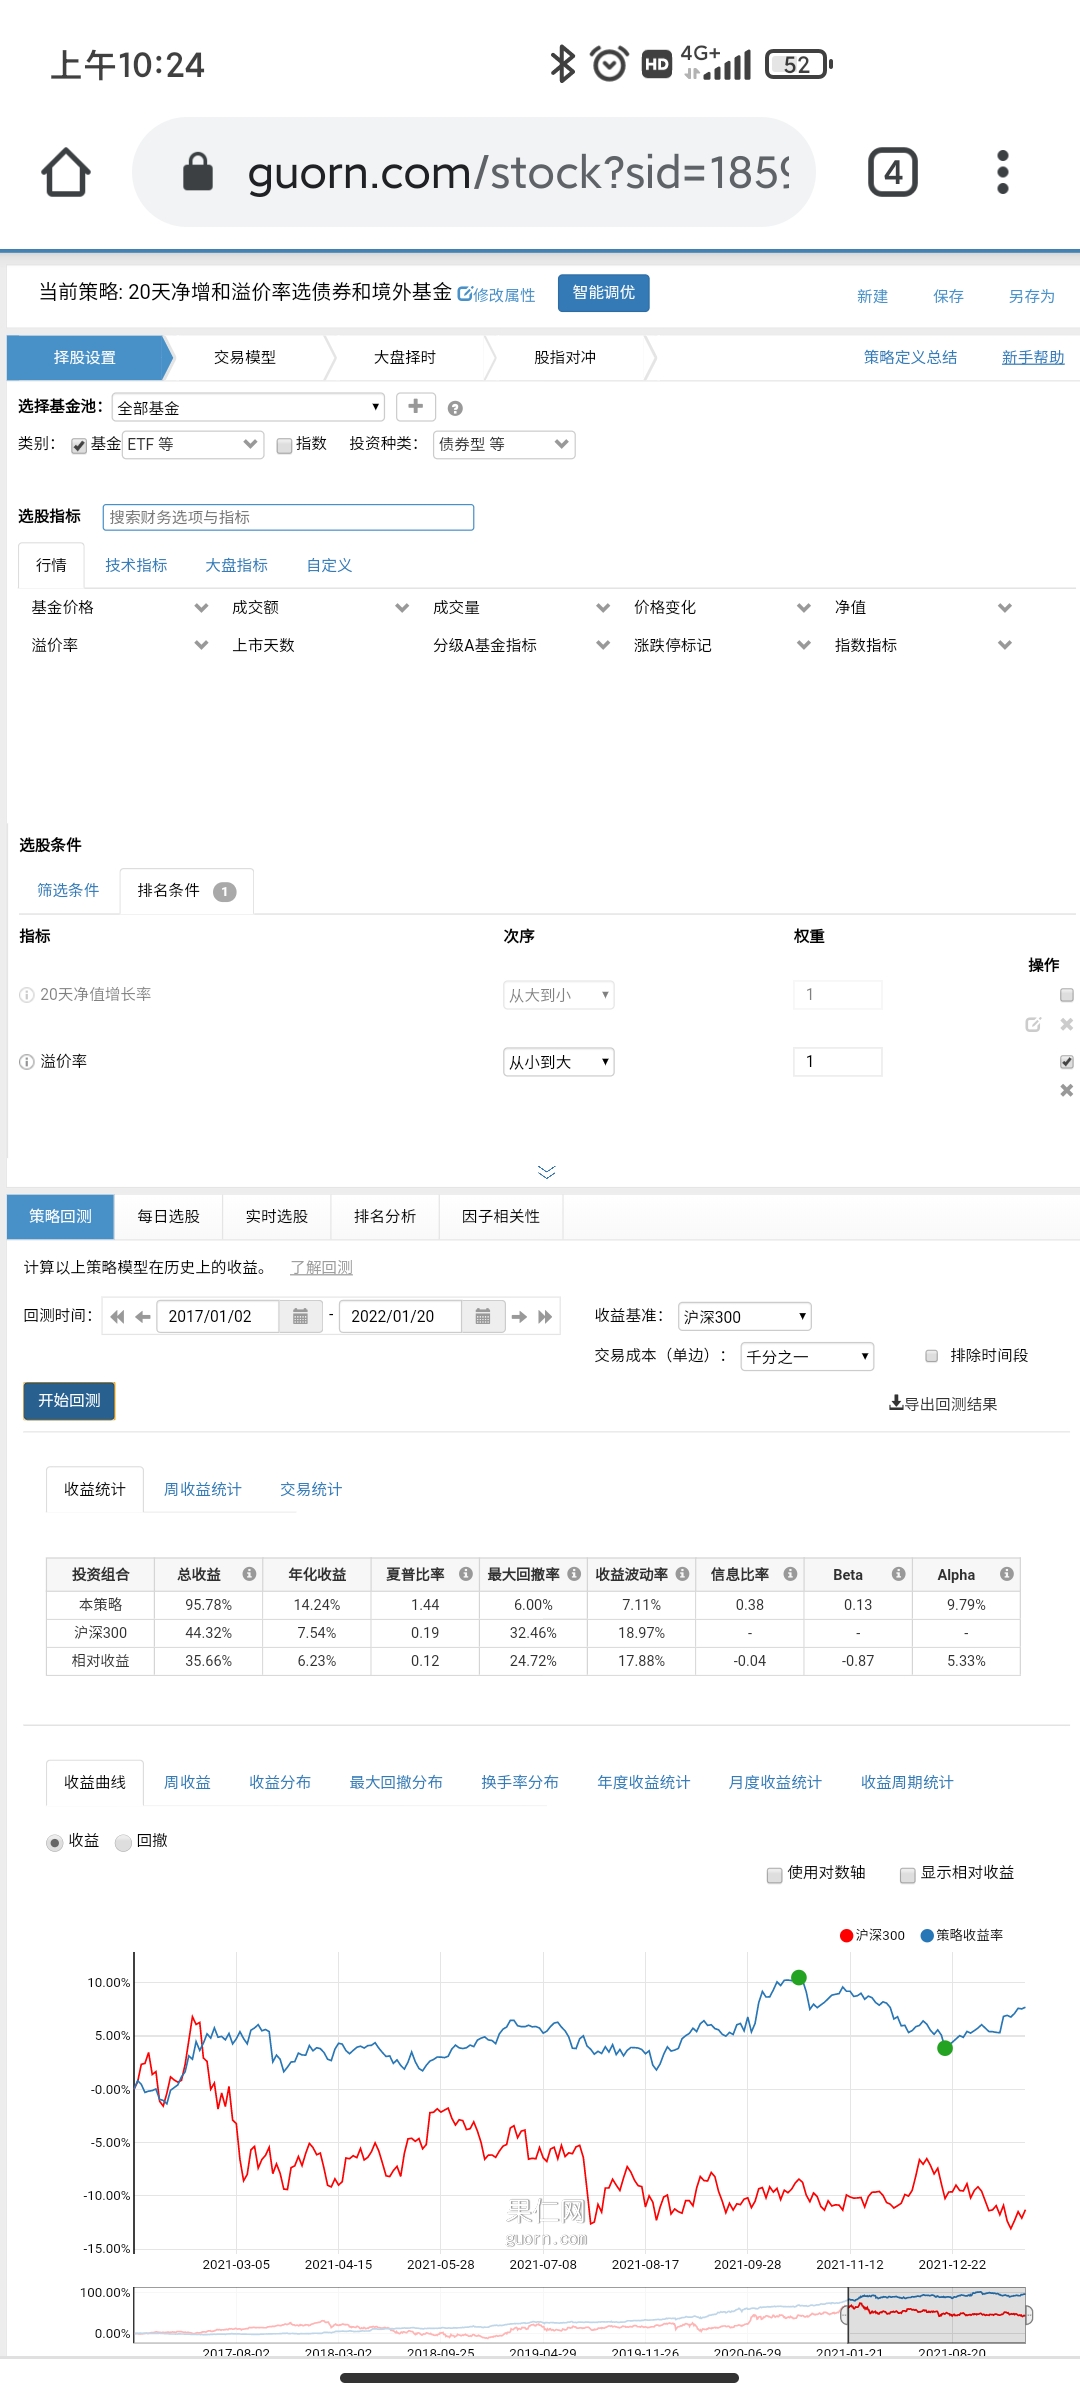This screenshot has height=2400, width=1080.
Task: Click info icon in 夏普比率 column header
Action: click(x=466, y=1574)
